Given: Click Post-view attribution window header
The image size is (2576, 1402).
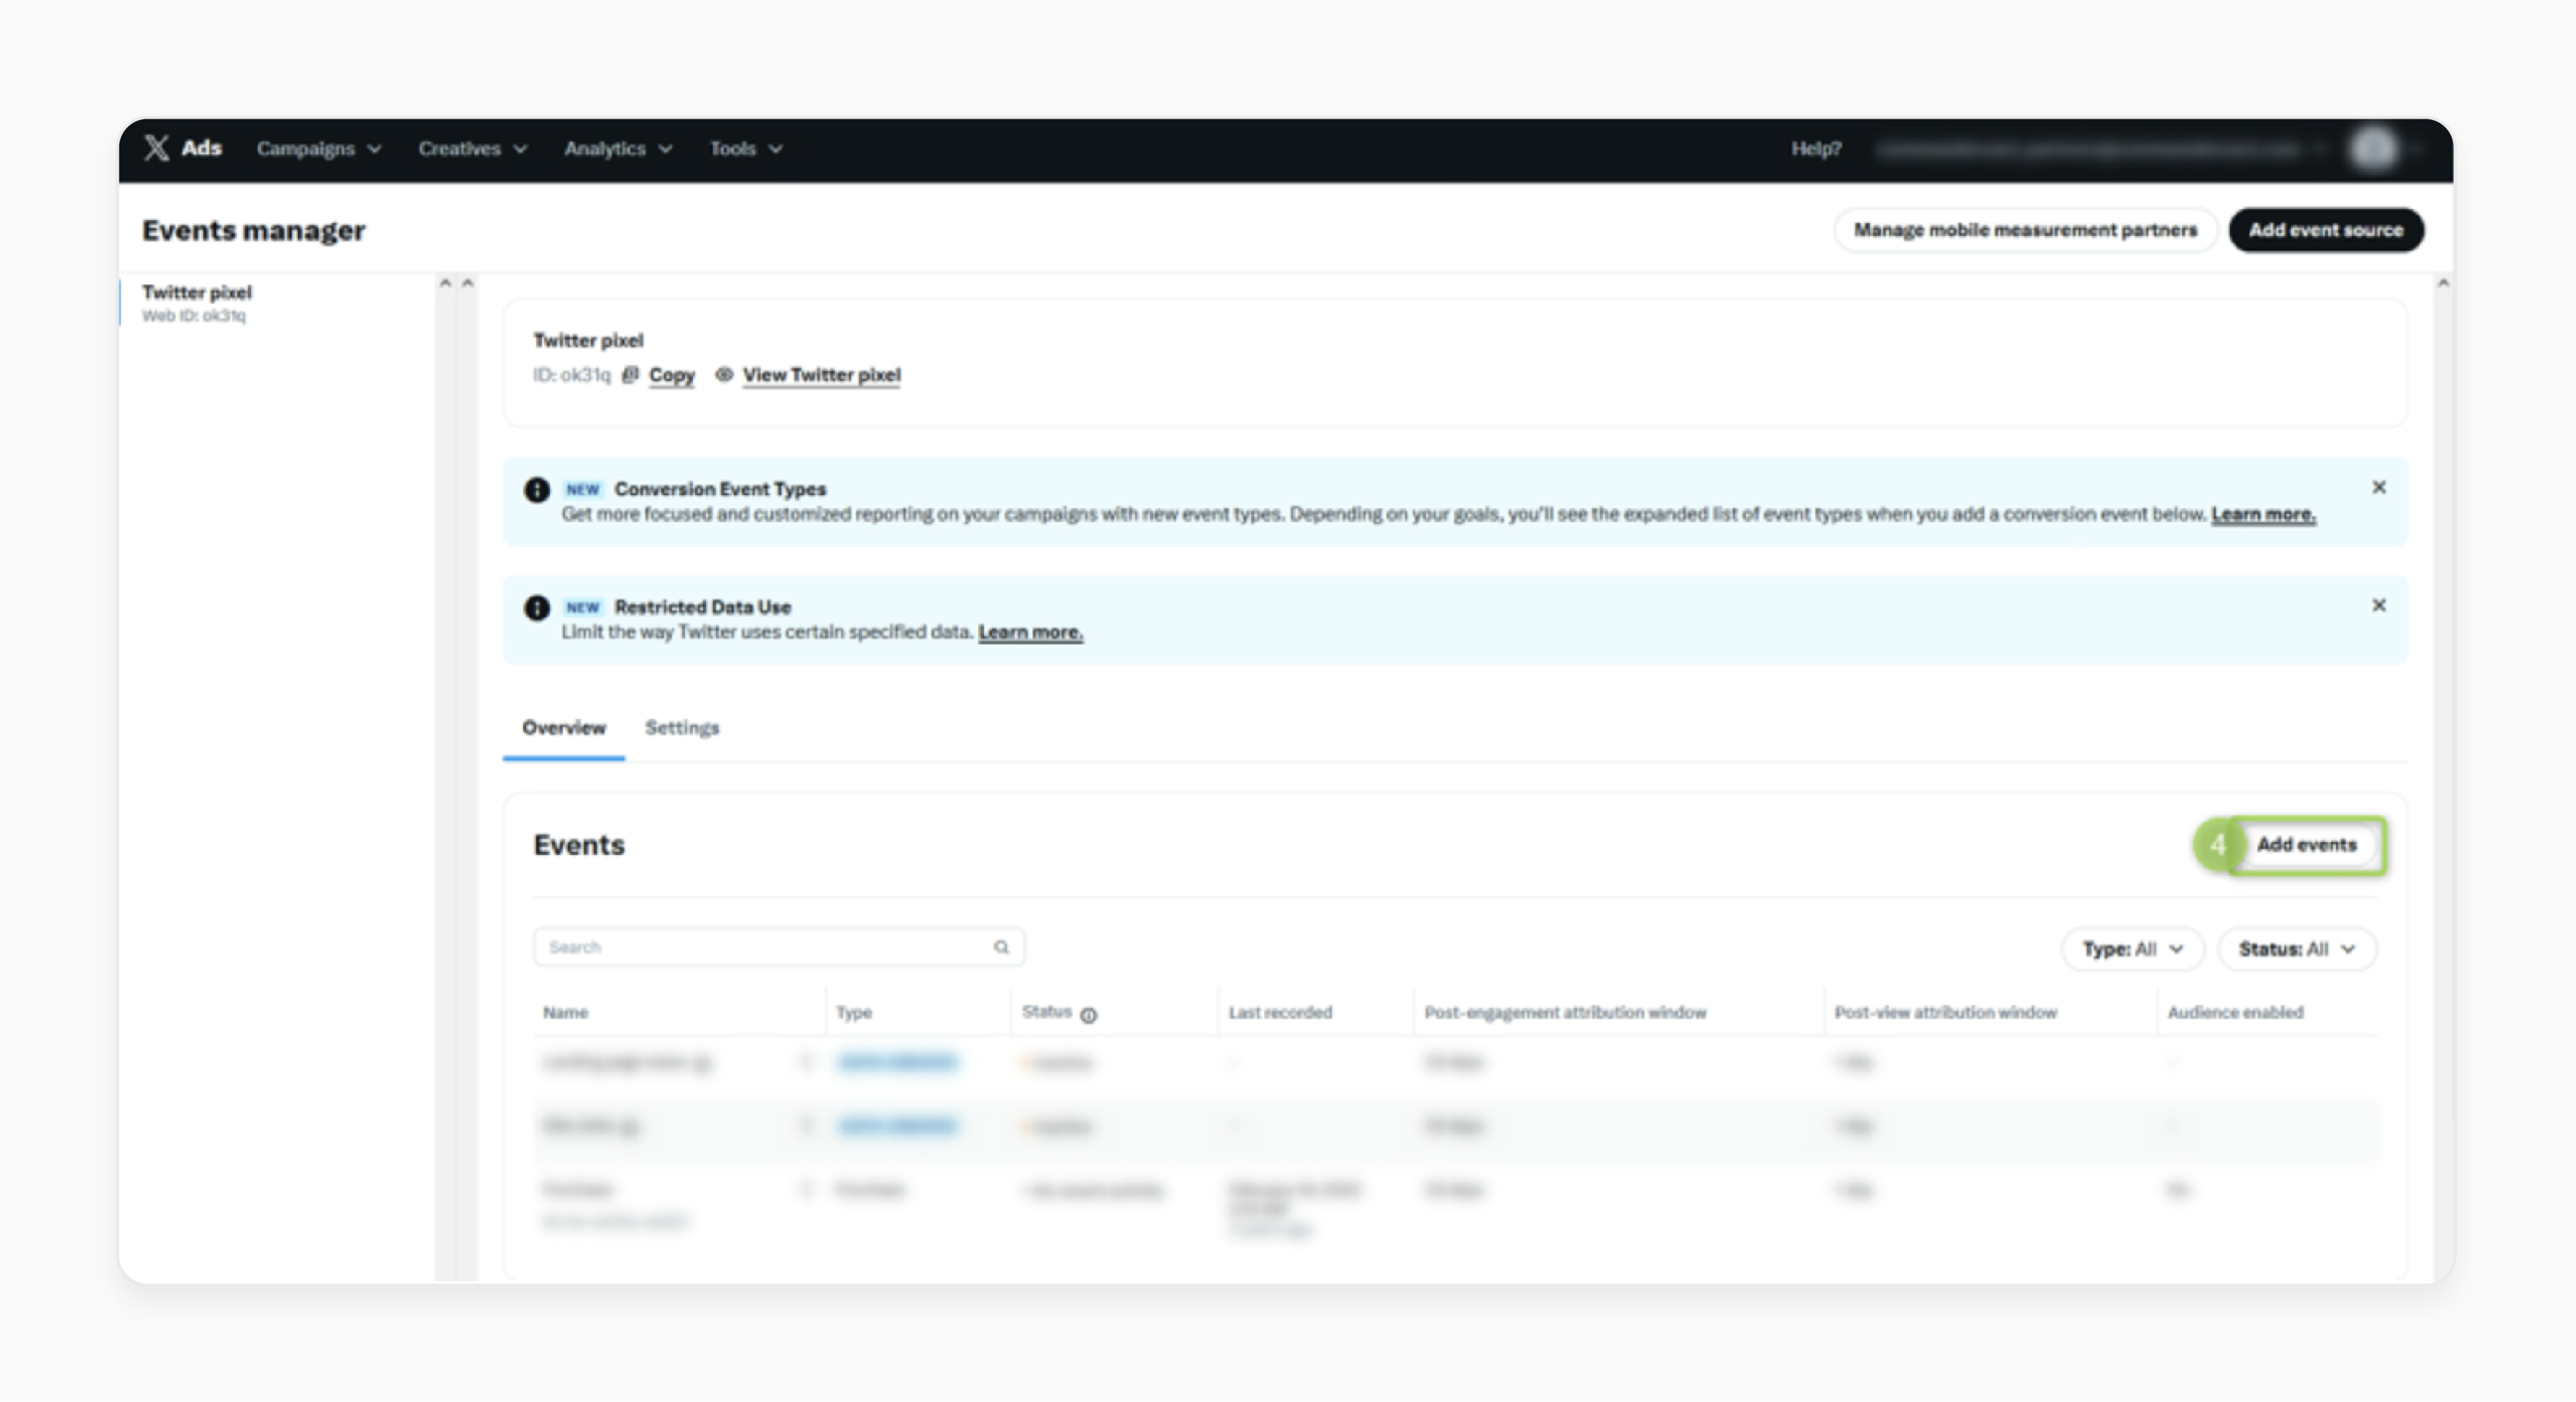Looking at the screenshot, I should pos(1945,1013).
